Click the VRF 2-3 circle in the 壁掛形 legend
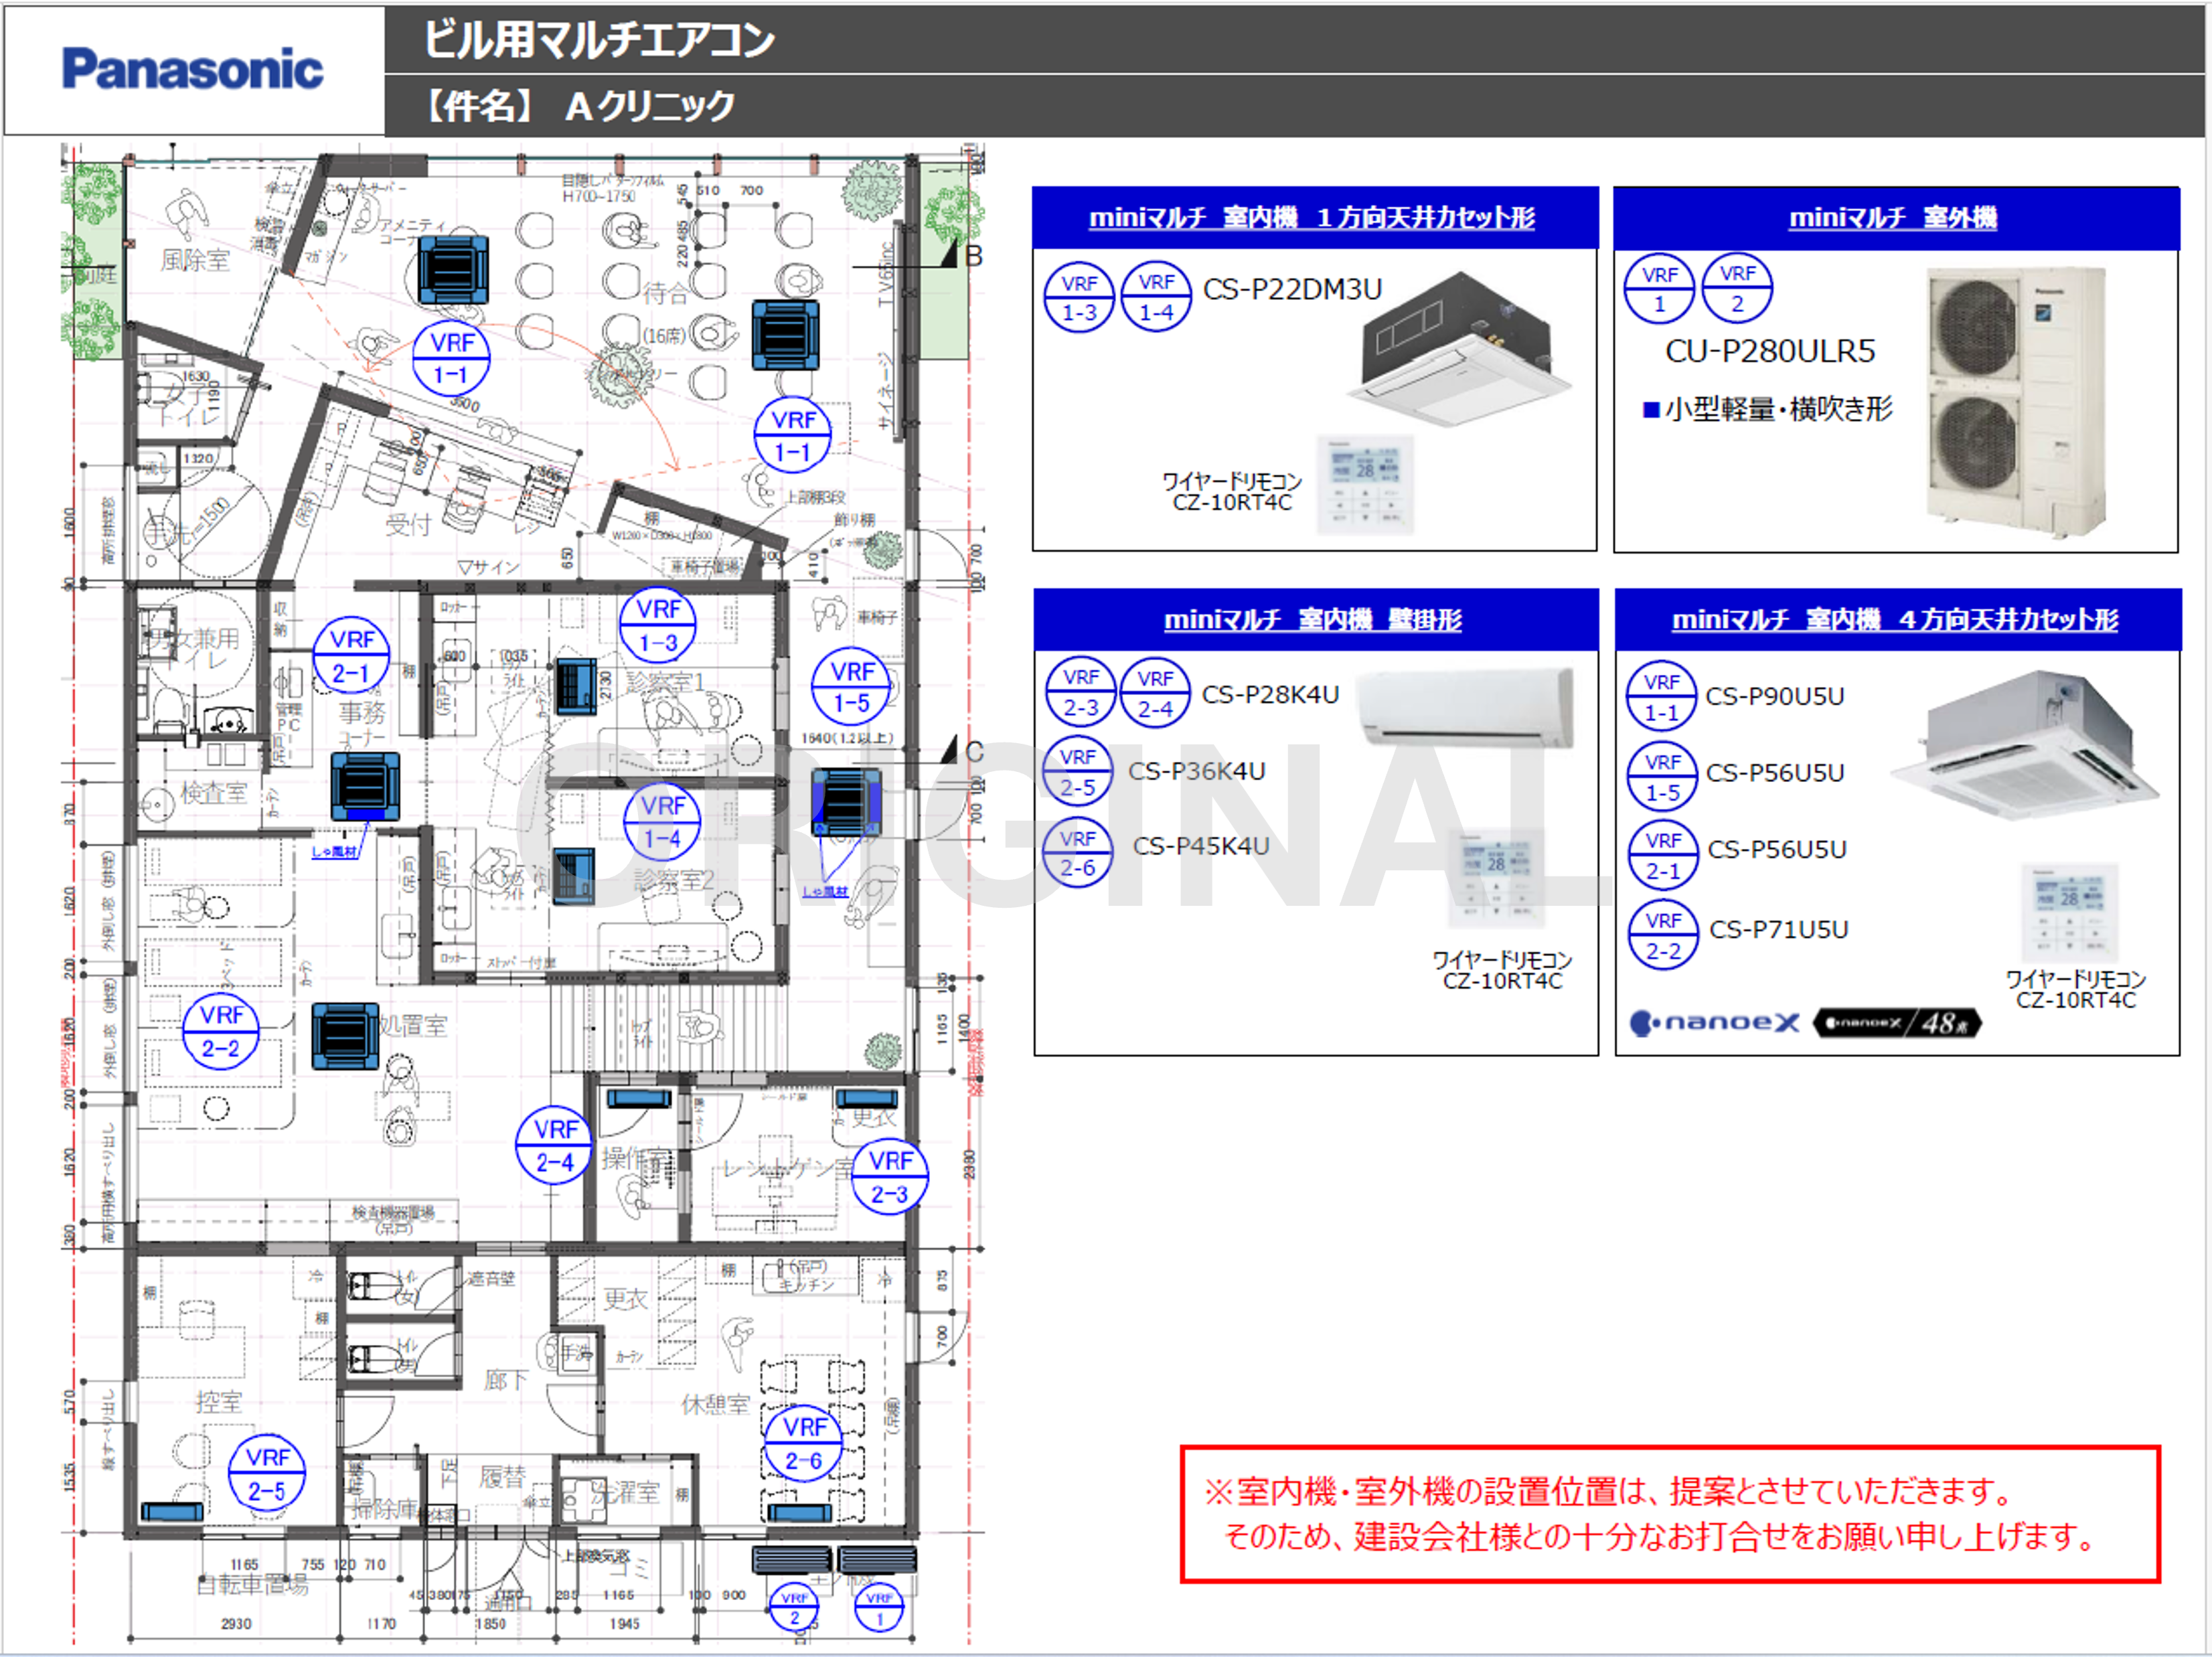The height and width of the screenshot is (1657, 2212). (x=1081, y=692)
